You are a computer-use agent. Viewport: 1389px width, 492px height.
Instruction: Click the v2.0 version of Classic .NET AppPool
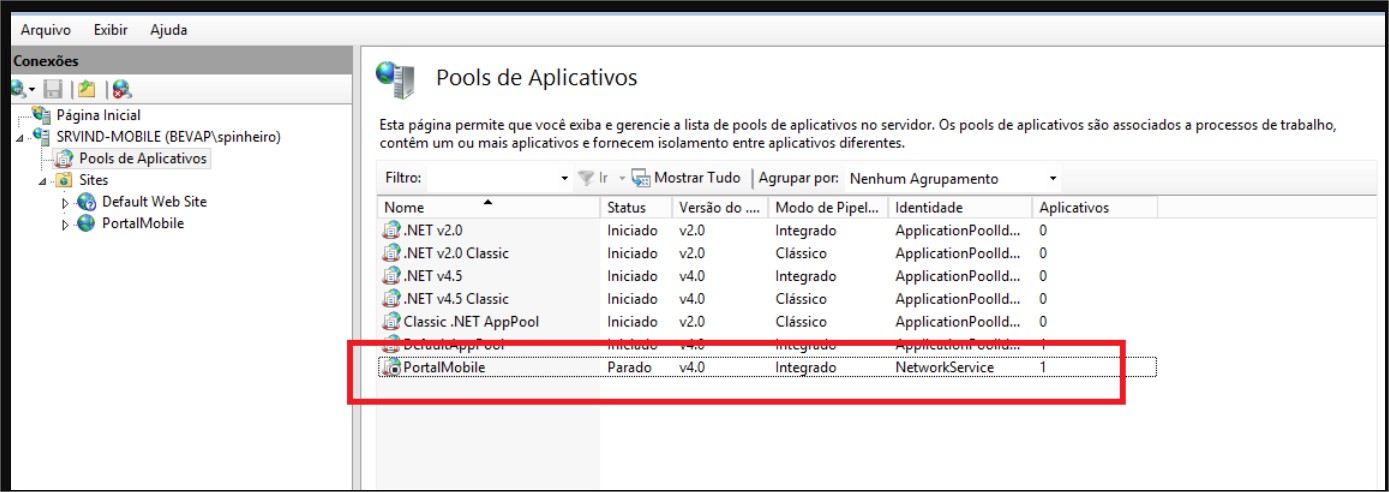click(692, 322)
